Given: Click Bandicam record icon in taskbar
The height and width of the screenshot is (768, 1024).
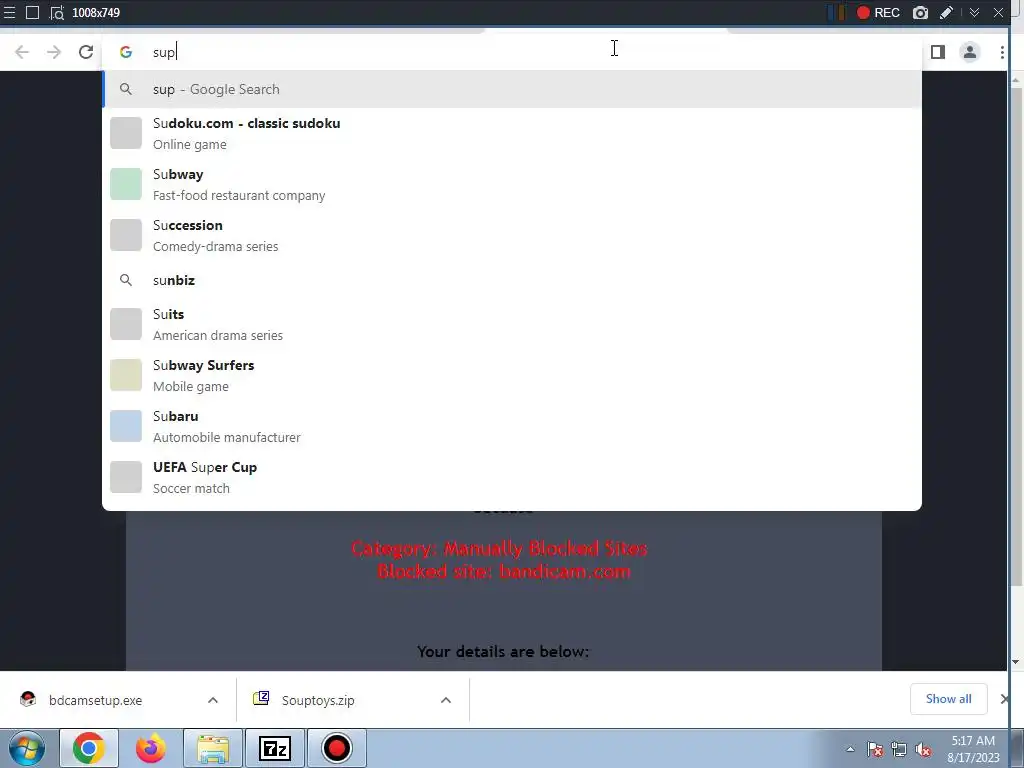Looking at the screenshot, I should pyautogui.click(x=337, y=748).
